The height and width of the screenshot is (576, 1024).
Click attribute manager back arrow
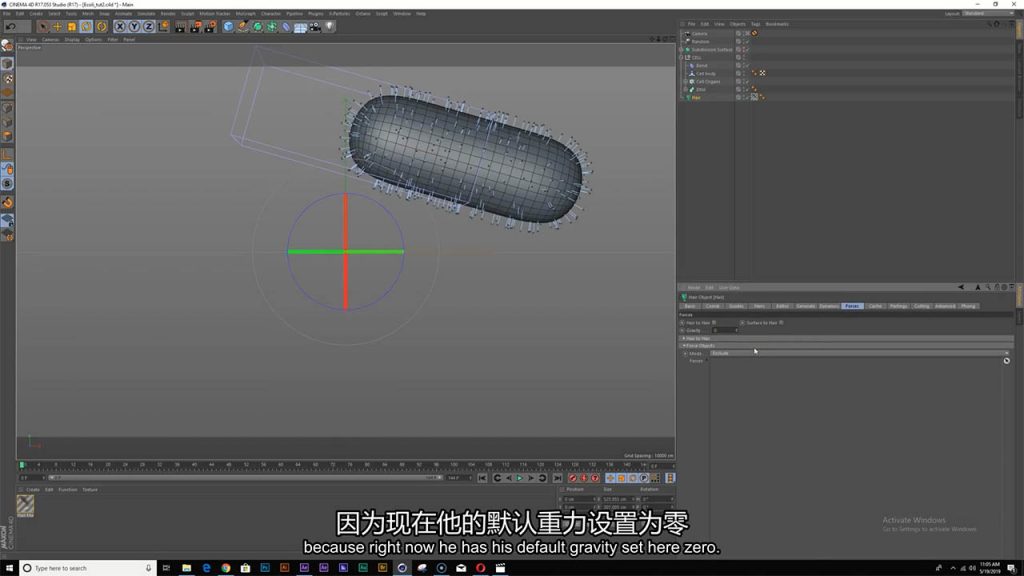click(961, 287)
